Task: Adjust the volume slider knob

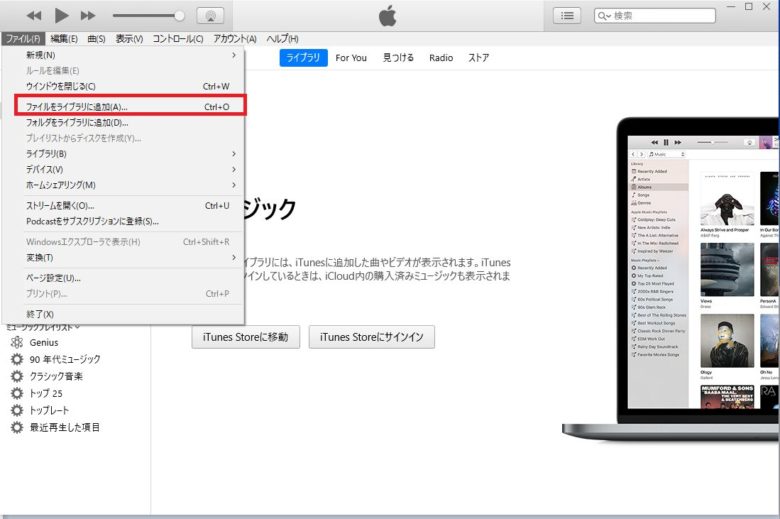Action: (179, 16)
